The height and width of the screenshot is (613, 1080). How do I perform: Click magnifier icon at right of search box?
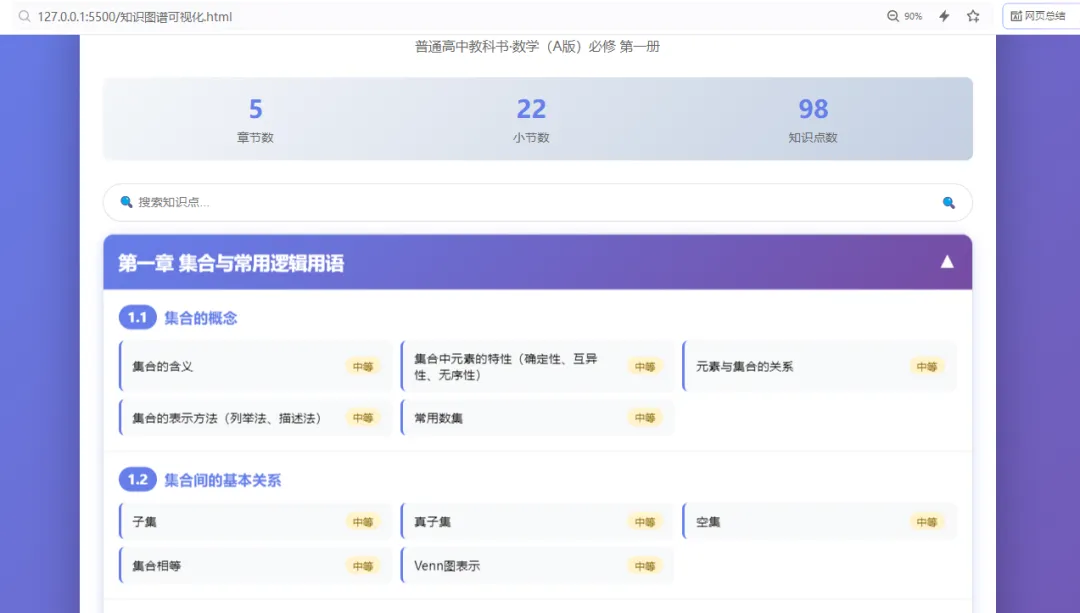click(948, 202)
